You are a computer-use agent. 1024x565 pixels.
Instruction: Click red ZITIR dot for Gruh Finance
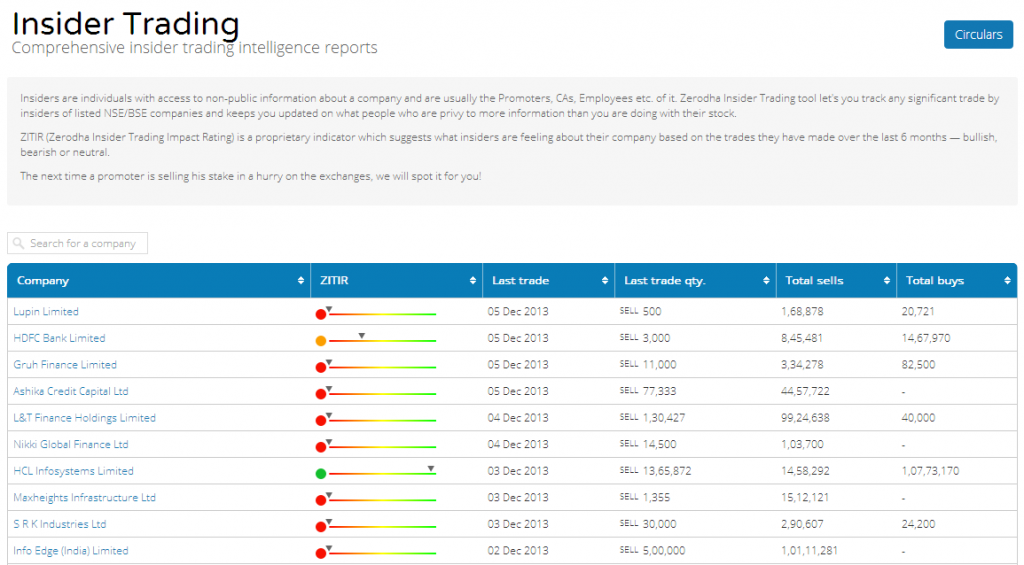321,367
